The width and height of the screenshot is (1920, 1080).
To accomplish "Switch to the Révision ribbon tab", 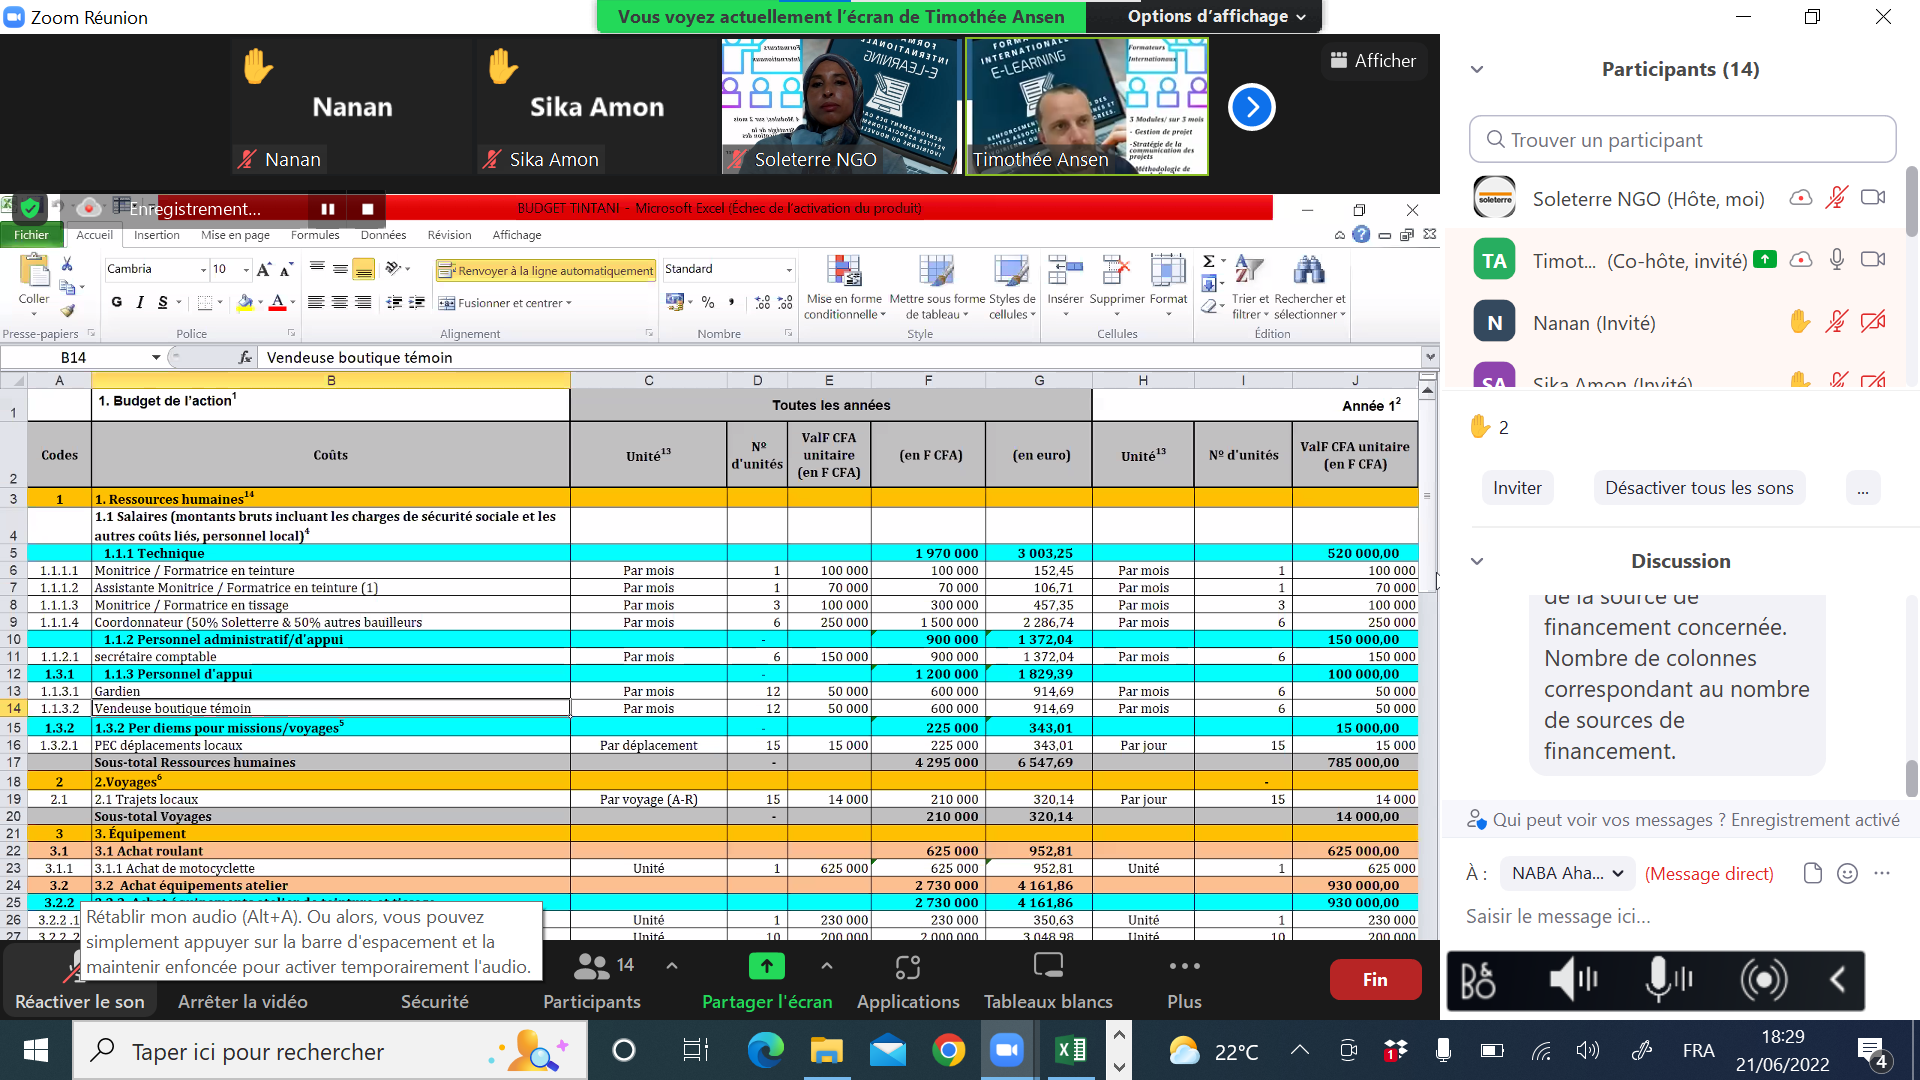I will tap(449, 234).
